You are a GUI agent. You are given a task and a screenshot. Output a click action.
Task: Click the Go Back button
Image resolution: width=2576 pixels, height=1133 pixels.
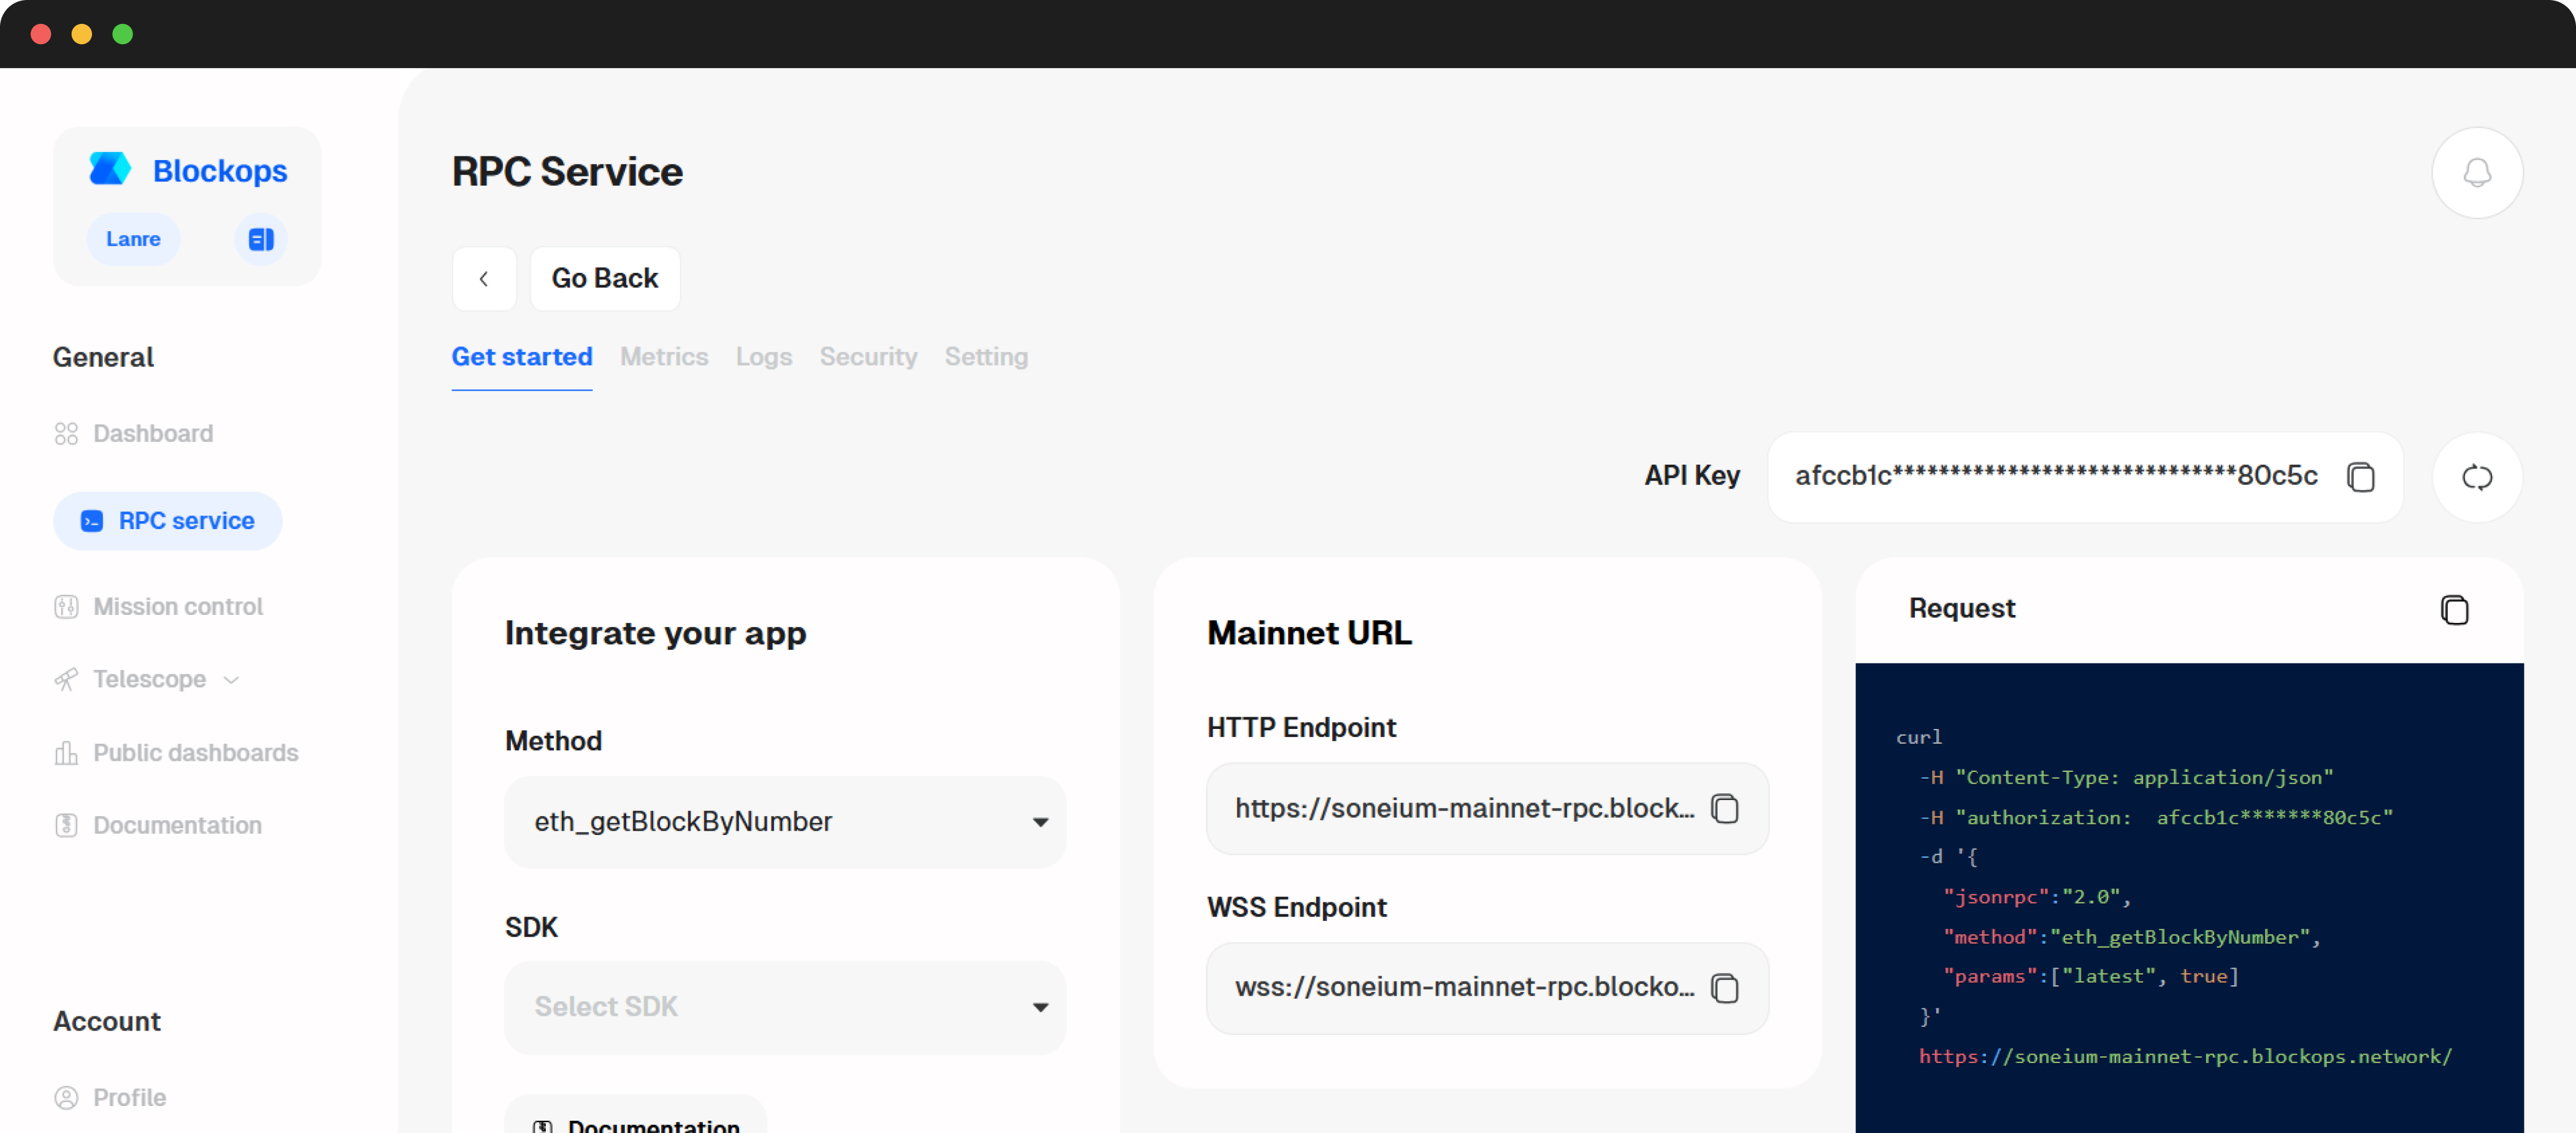(605, 279)
